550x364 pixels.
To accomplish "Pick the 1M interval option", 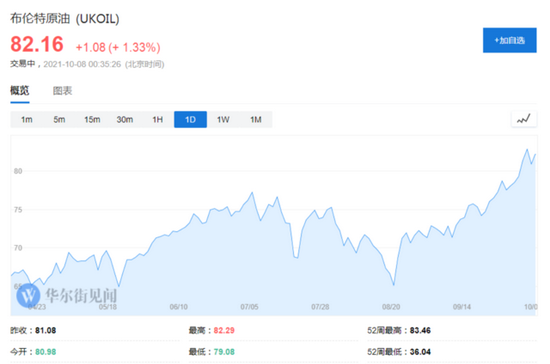I will point(256,120).
